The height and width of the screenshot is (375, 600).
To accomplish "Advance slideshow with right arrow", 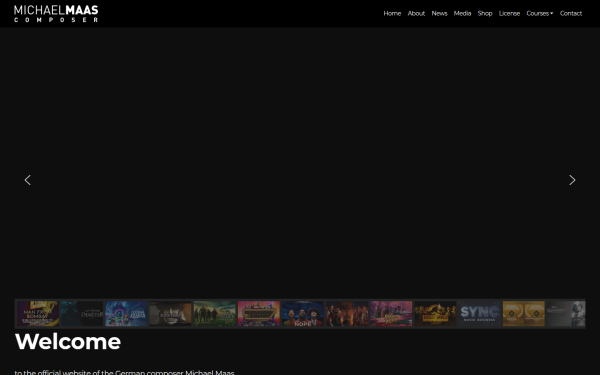I will 572,180.
